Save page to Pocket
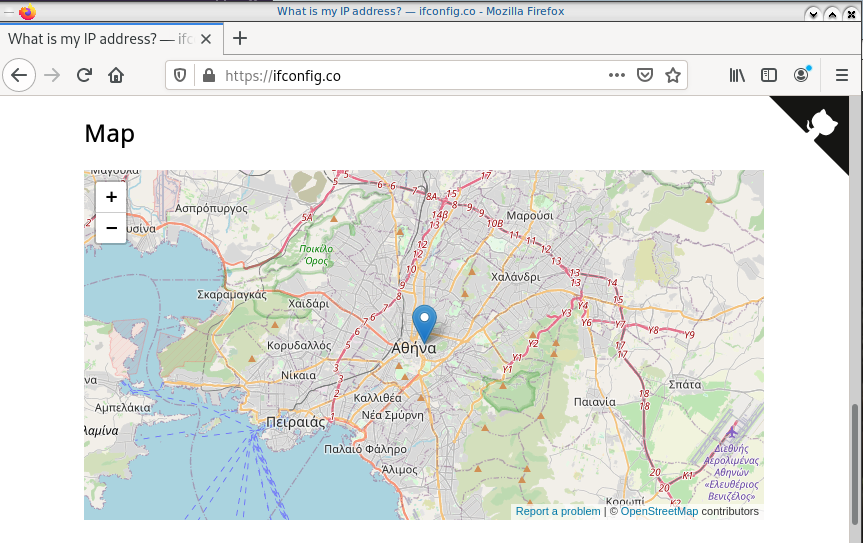The image size is (863, 543). tap(646, 75)
